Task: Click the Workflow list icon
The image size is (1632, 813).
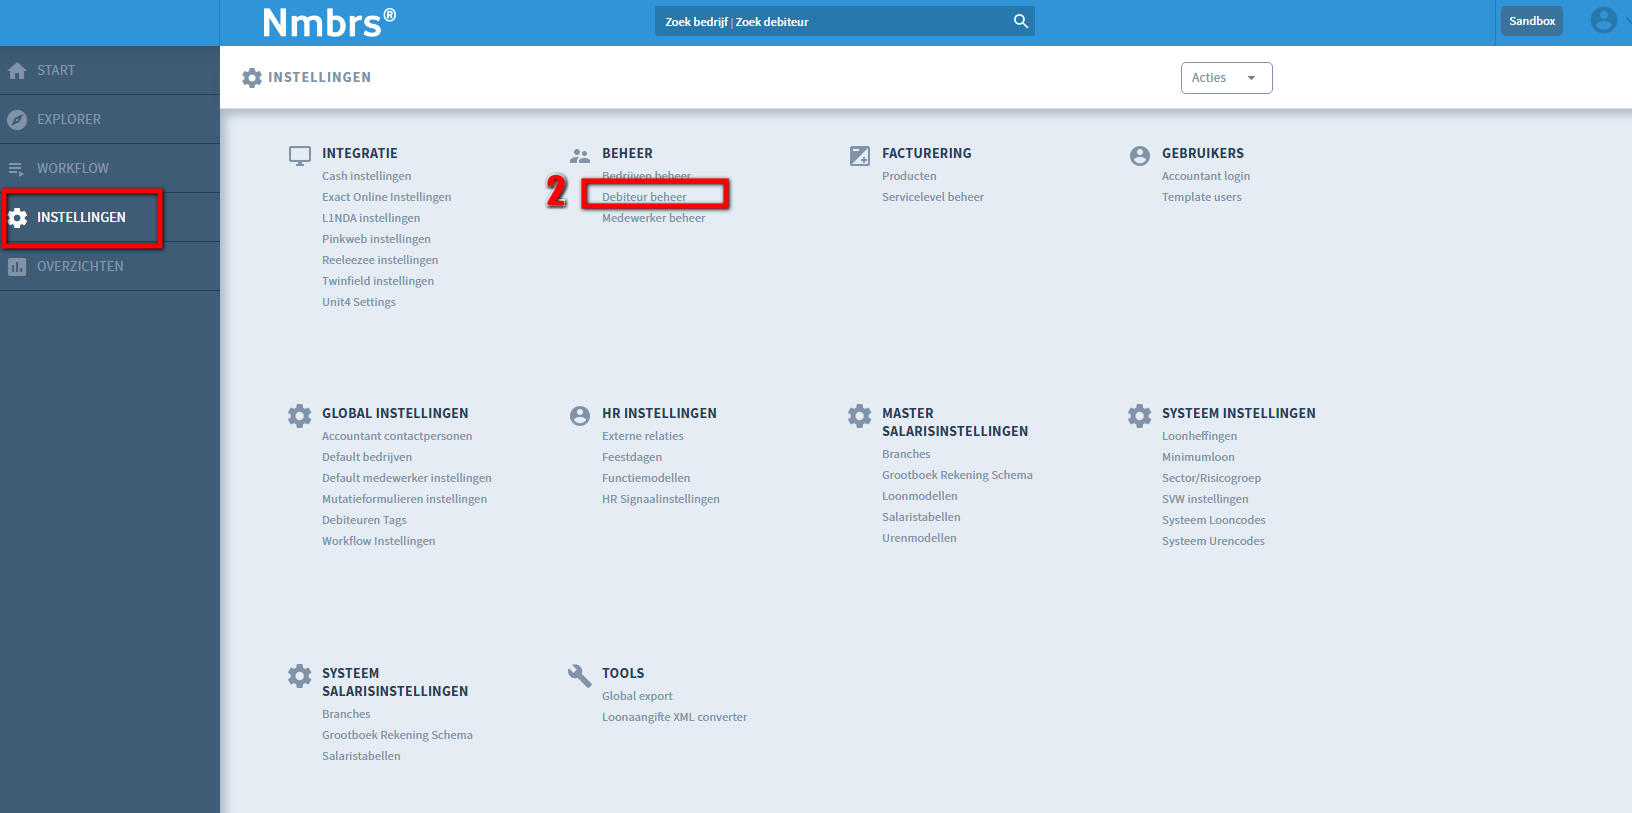Action: point(17,169)
